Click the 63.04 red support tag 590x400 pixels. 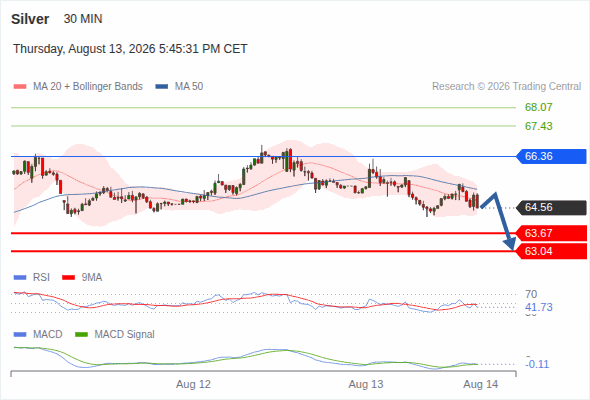551,251
